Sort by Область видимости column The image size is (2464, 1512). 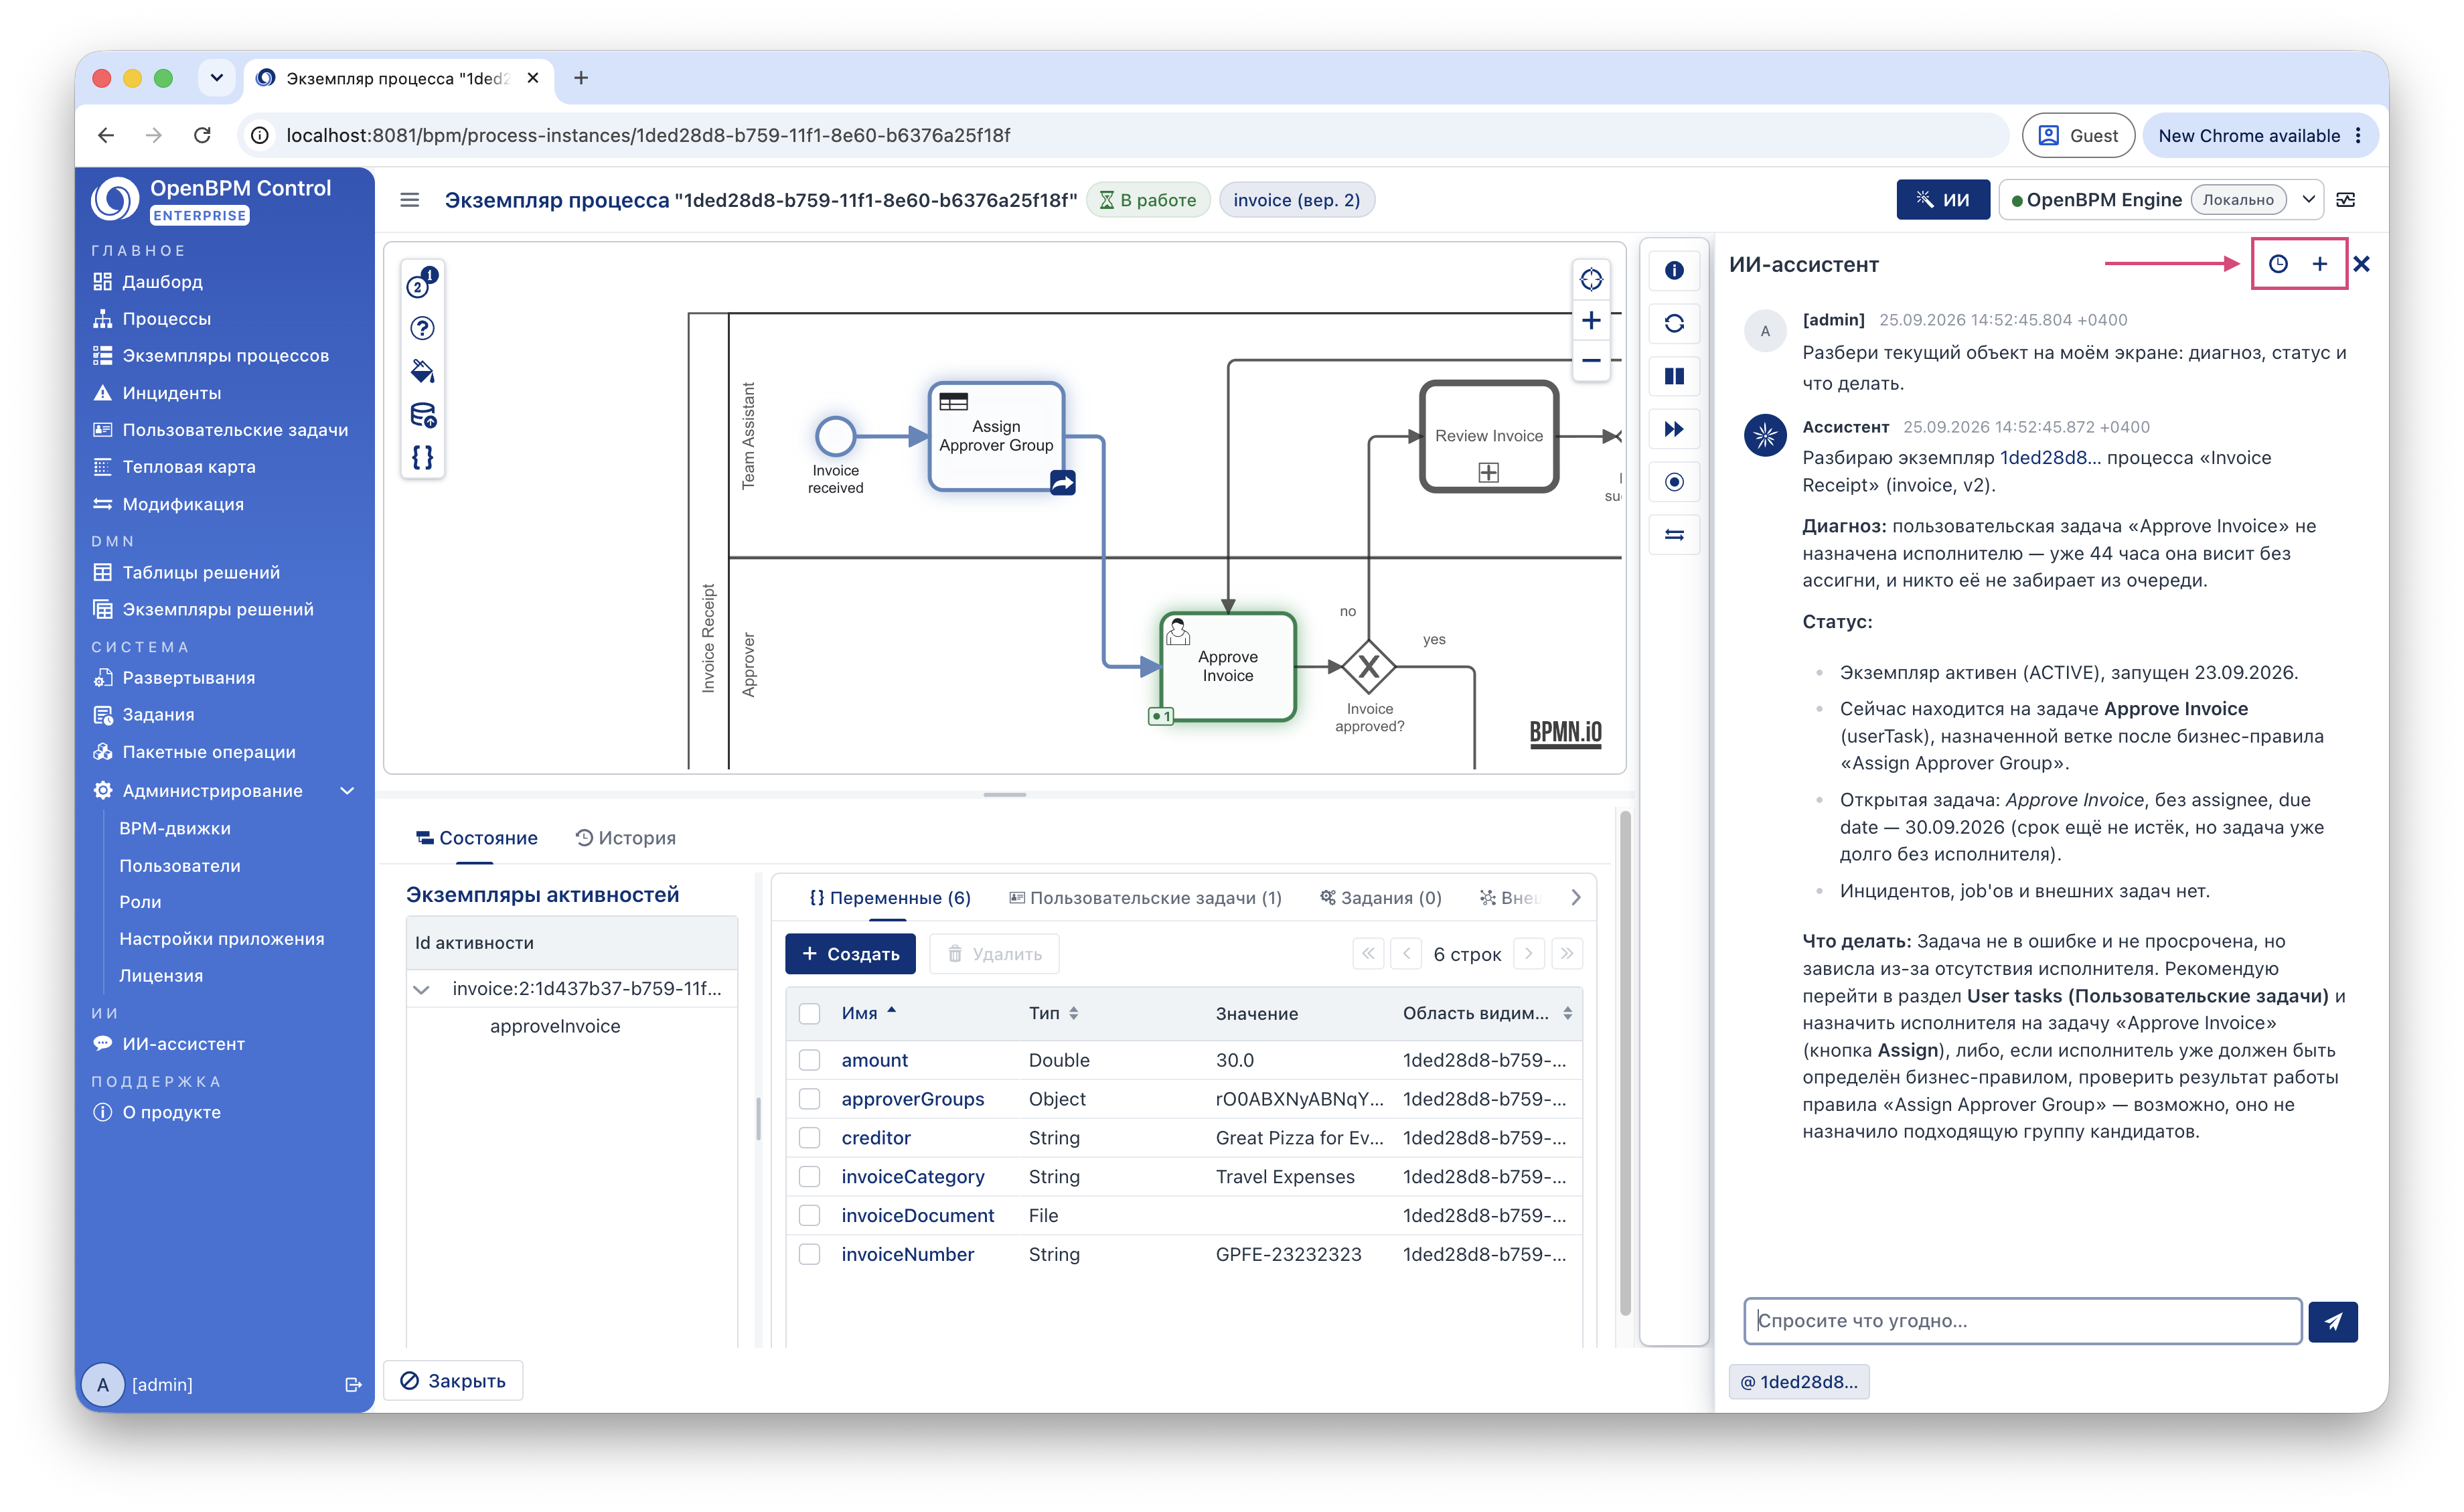[1486, 1013]
